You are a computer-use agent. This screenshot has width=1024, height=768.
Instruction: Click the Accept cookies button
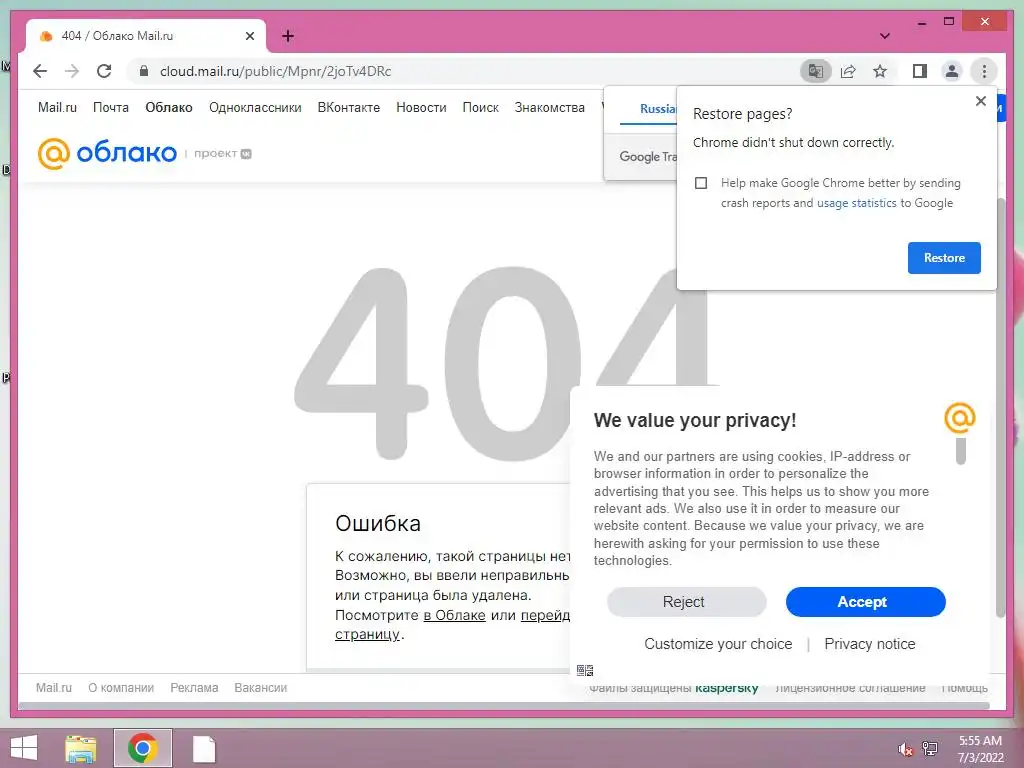click(865, 601)
